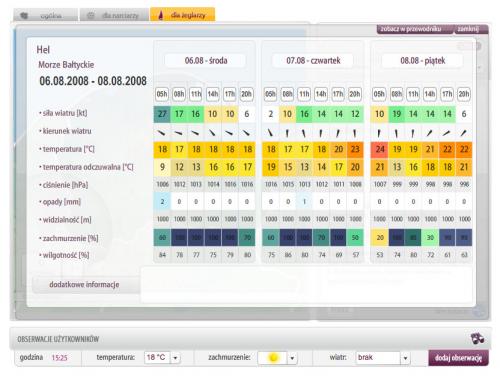Click Friday 05h temperature cell '24'
Image resolution: width=500 pixels, height=376 pixels.
379,149
